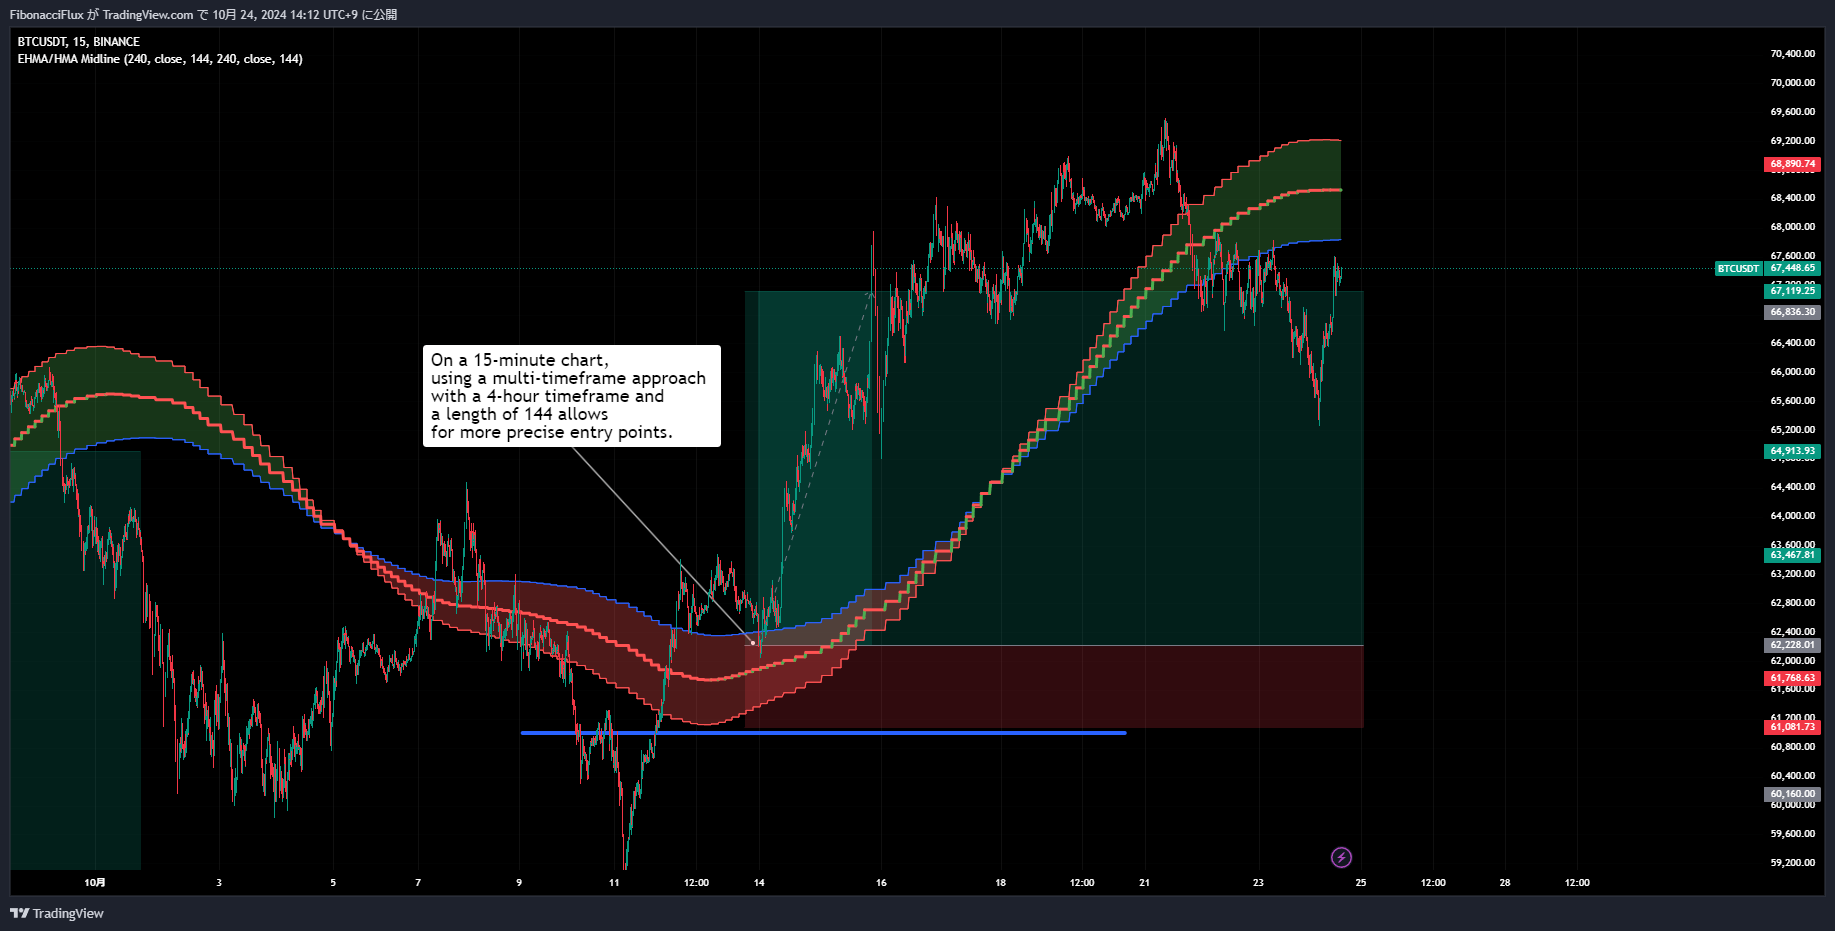Viewport: 1835px width, 931px height.
Task: Click the gray 60,160.00 price label
Action: click(1792, 794)
